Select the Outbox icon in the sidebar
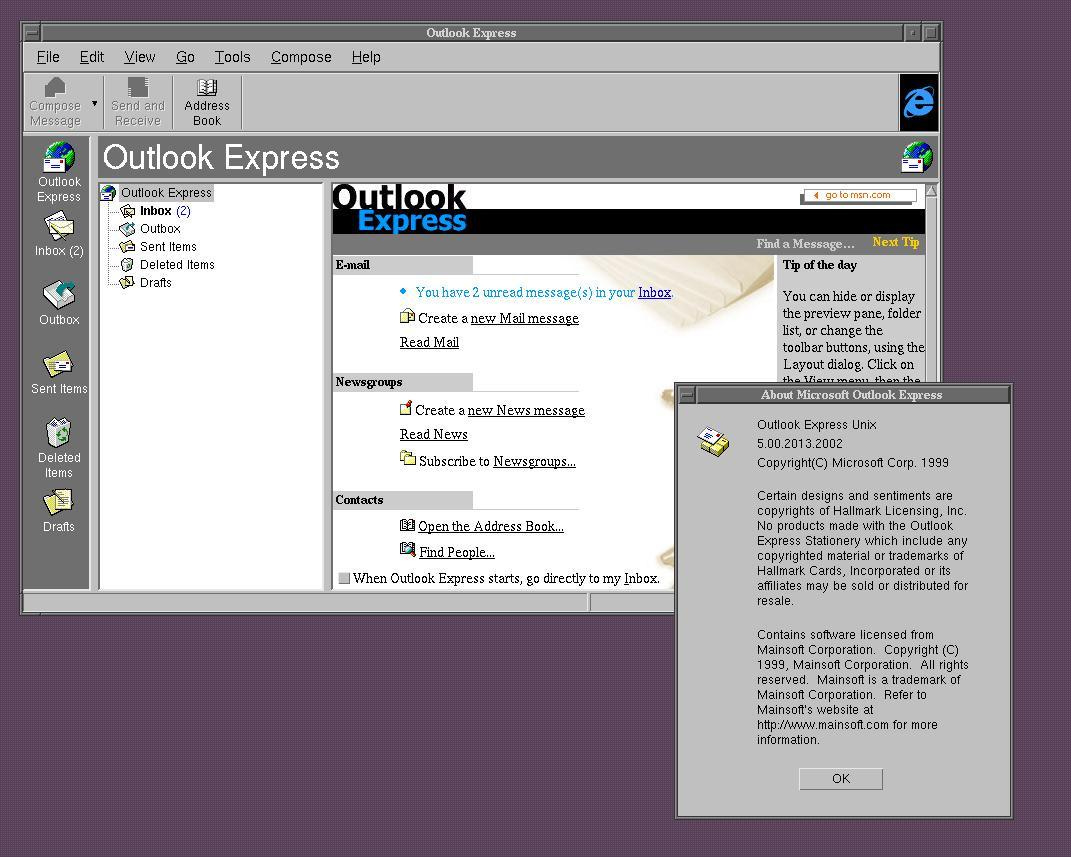This screenshot has height=857, width=1071. pos(58,300)
